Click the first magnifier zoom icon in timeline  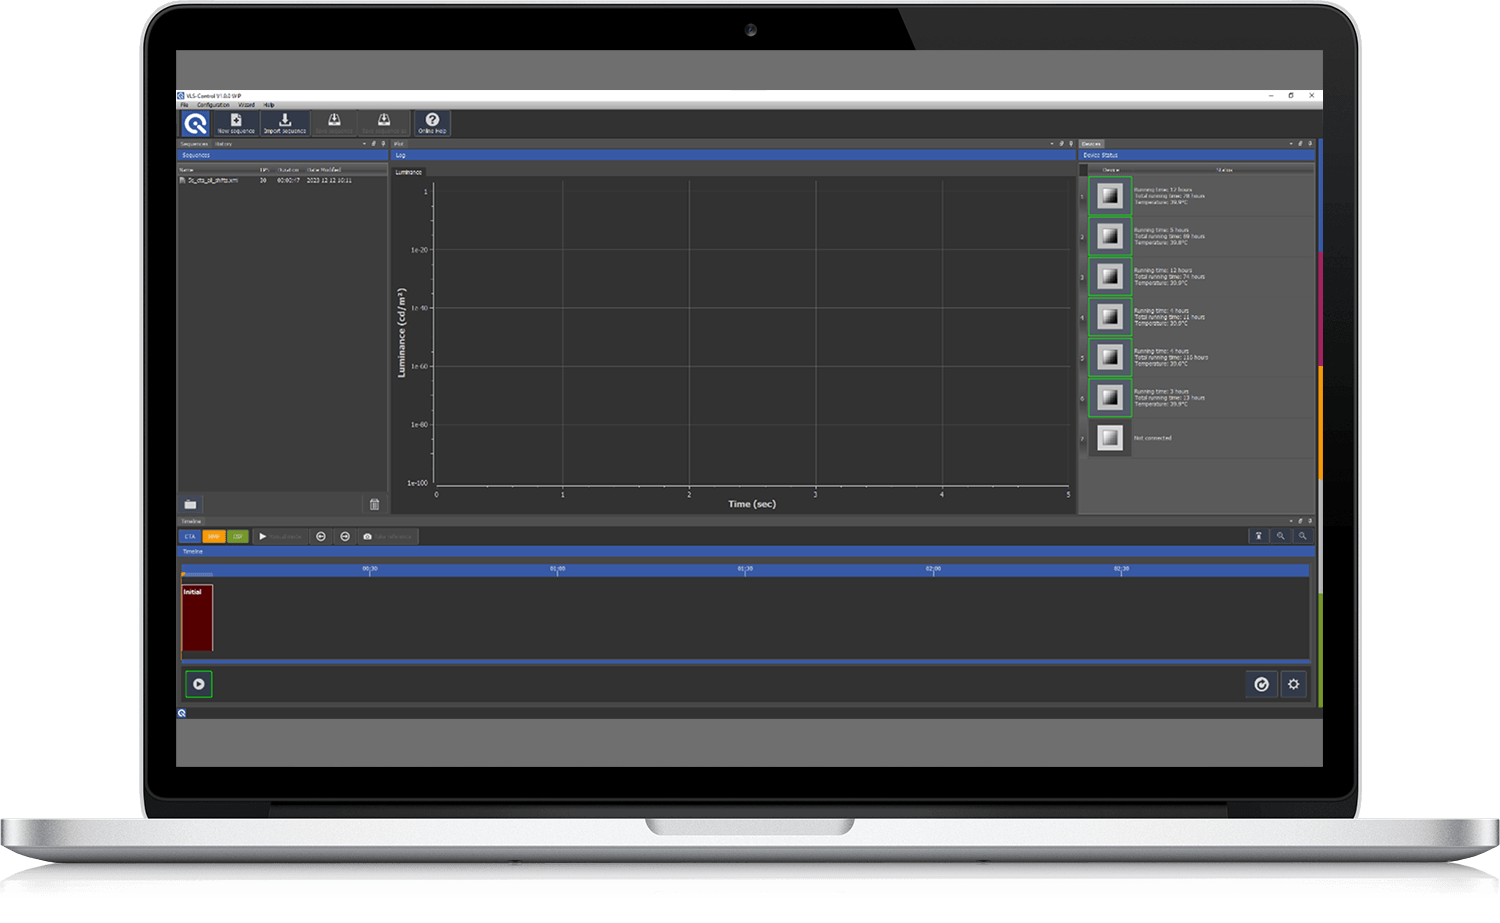[x=1280, y=536]
